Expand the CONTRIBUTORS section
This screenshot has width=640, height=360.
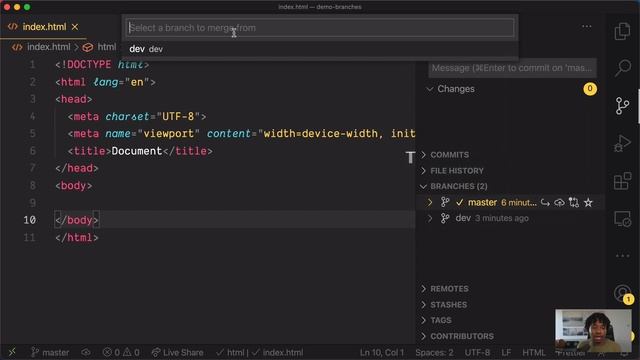click(424, 336)
